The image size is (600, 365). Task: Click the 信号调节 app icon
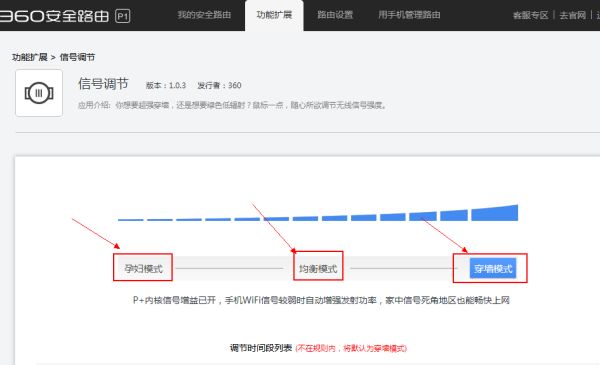point(39,93)
